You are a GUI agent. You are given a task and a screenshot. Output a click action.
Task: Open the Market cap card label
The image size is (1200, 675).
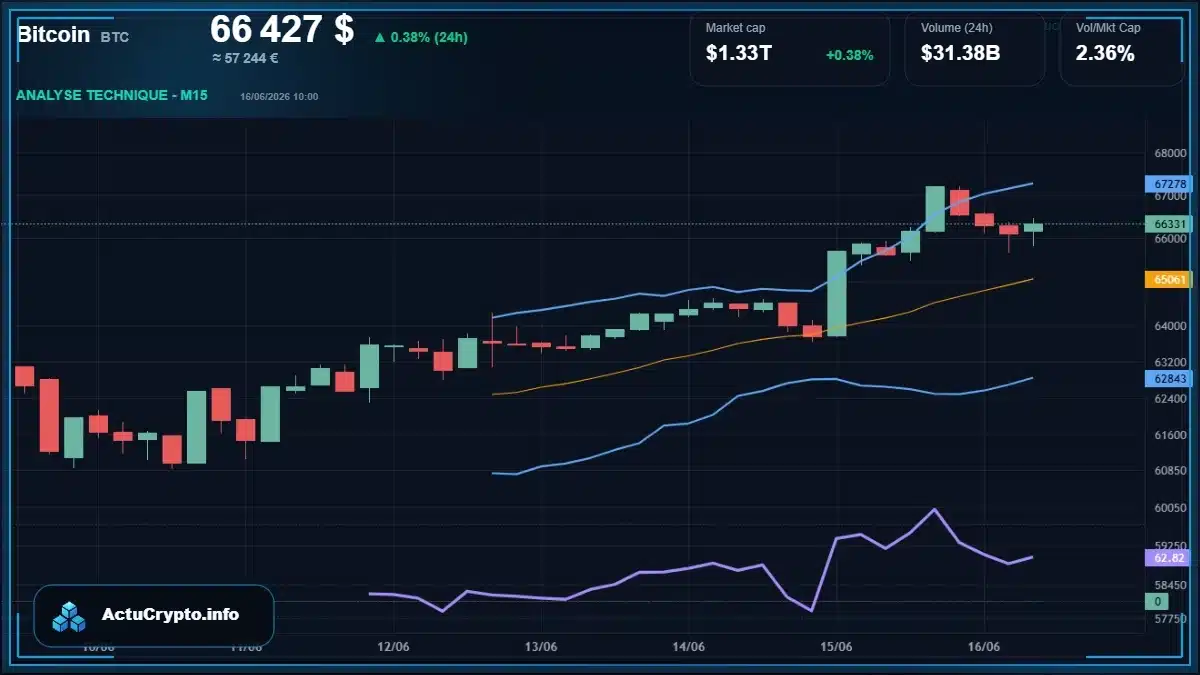(735, 28)
